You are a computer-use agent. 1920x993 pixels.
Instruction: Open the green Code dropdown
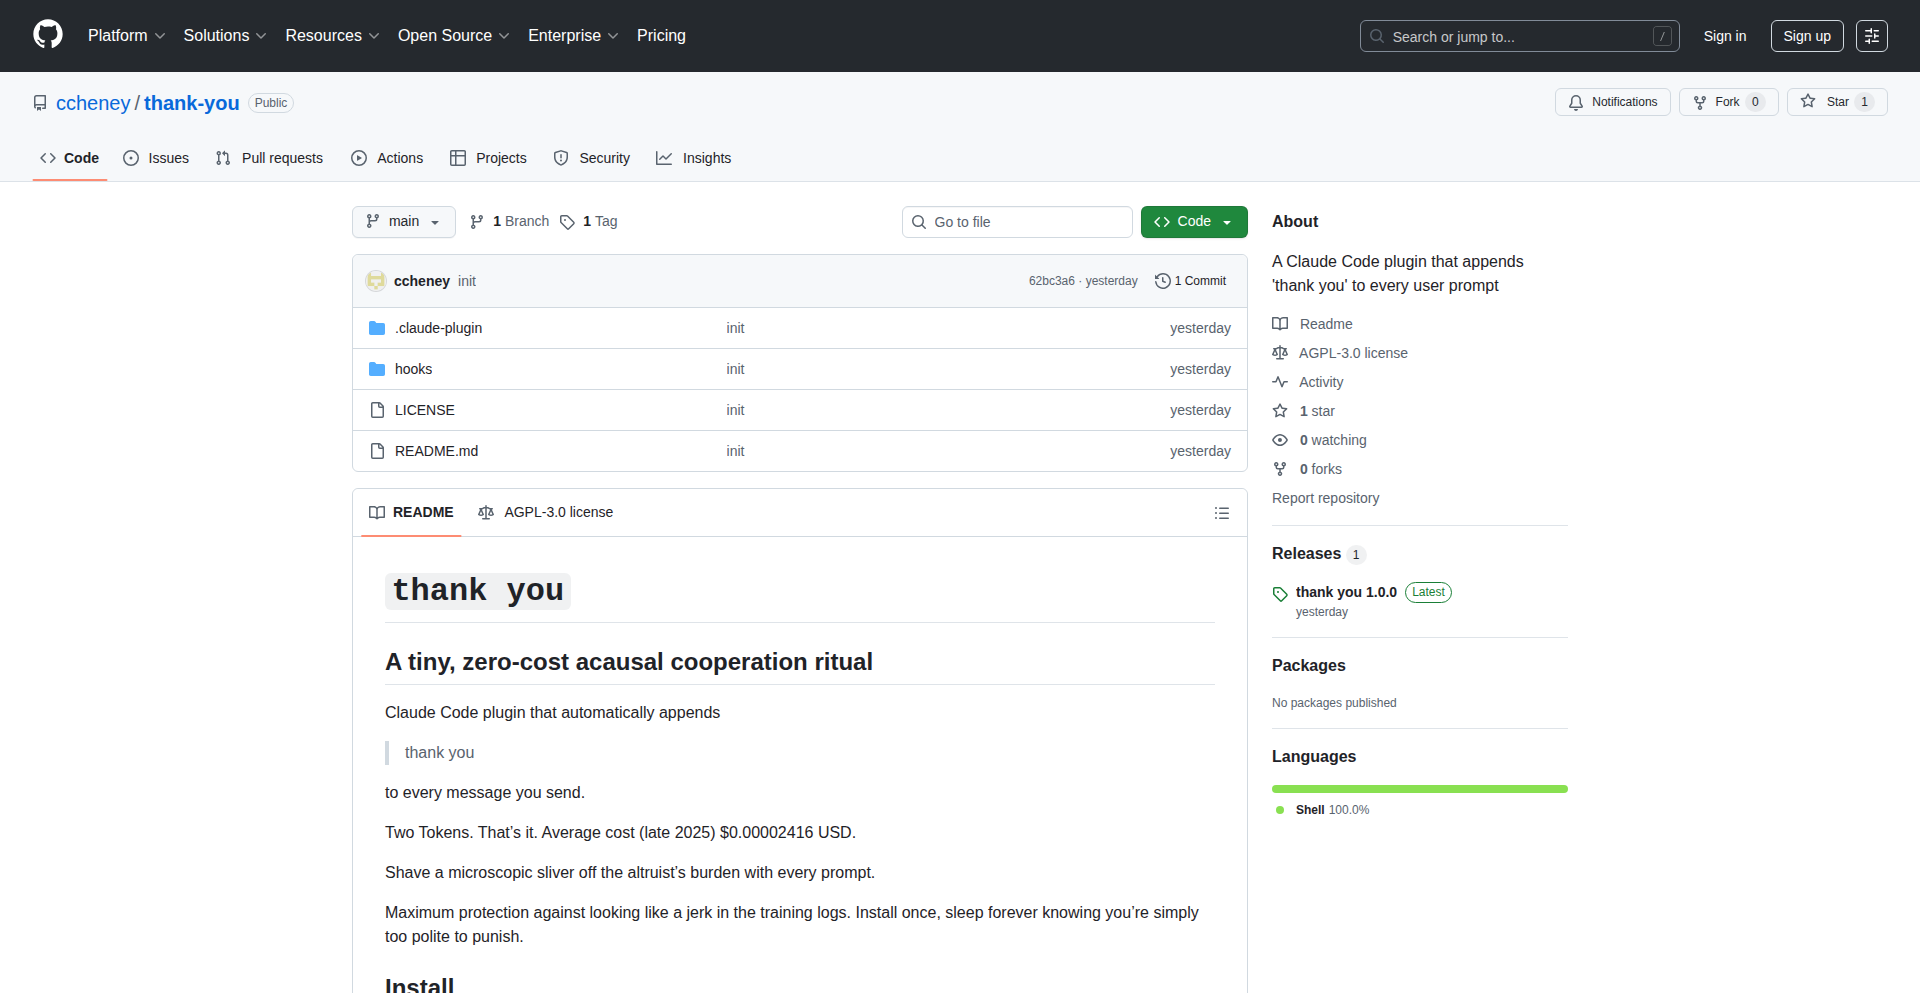tap(1193, 222)
